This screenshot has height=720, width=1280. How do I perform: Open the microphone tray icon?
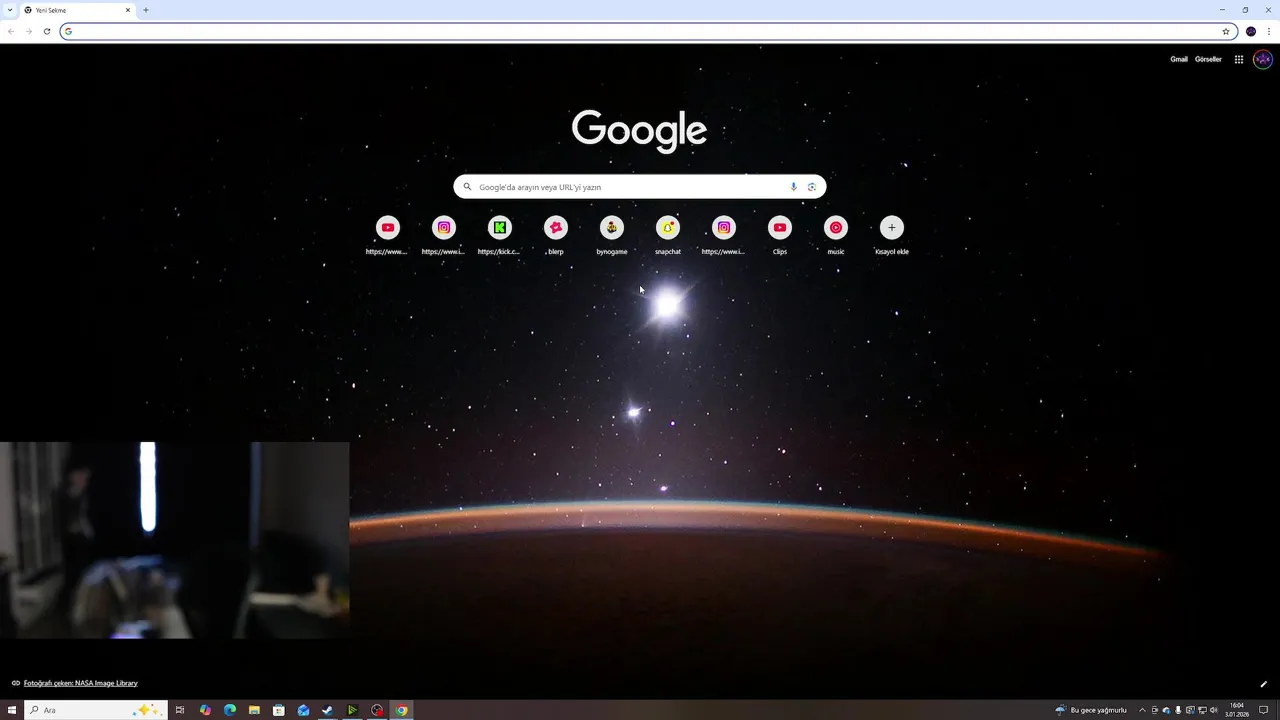tap(1178, 710)
